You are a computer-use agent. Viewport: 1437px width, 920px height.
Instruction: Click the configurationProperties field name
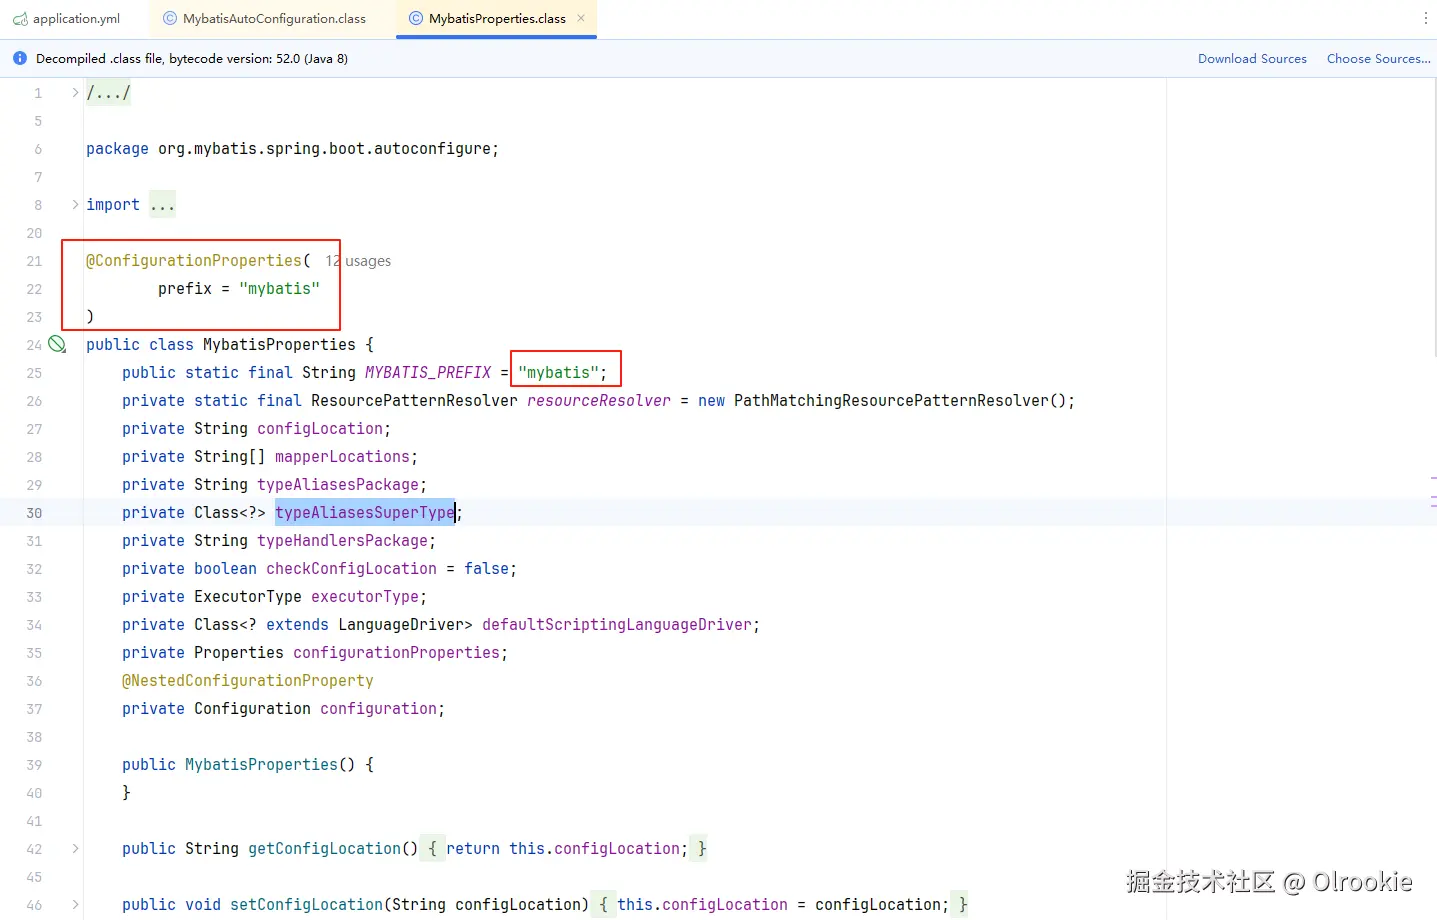point(396,653)
